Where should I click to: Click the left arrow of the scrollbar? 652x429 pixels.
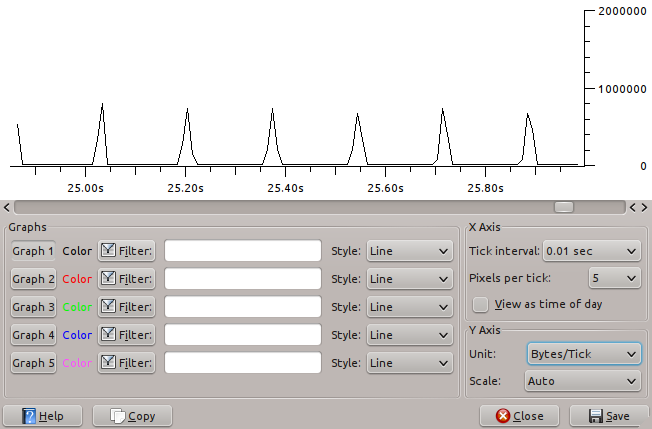pyautogui.click(x=7, y=207)
